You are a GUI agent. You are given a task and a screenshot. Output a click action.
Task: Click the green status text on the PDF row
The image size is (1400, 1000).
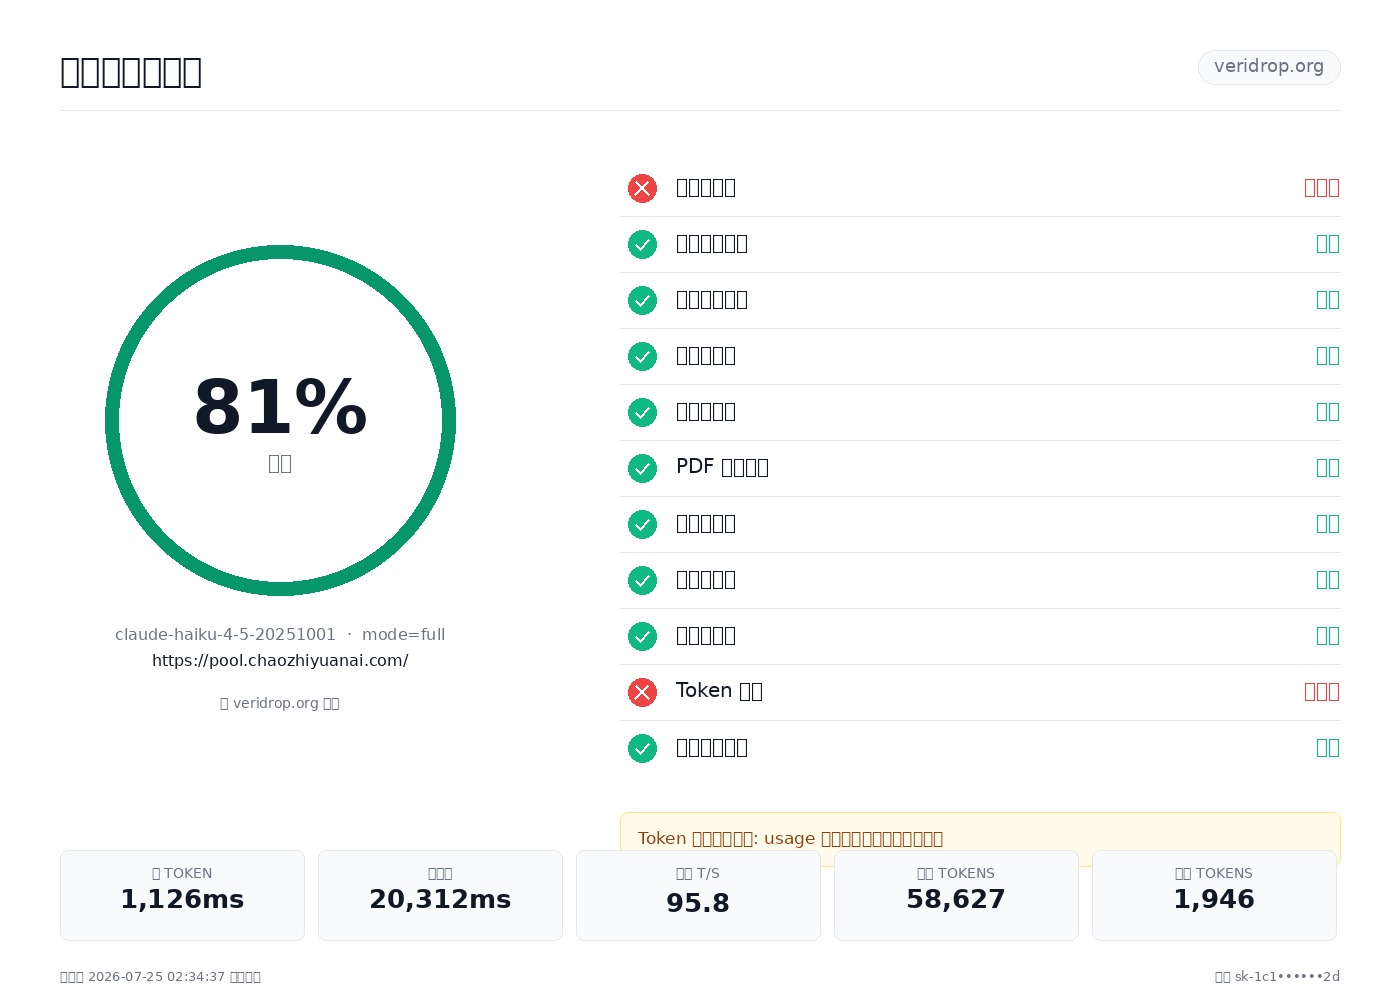(1327, 467)
